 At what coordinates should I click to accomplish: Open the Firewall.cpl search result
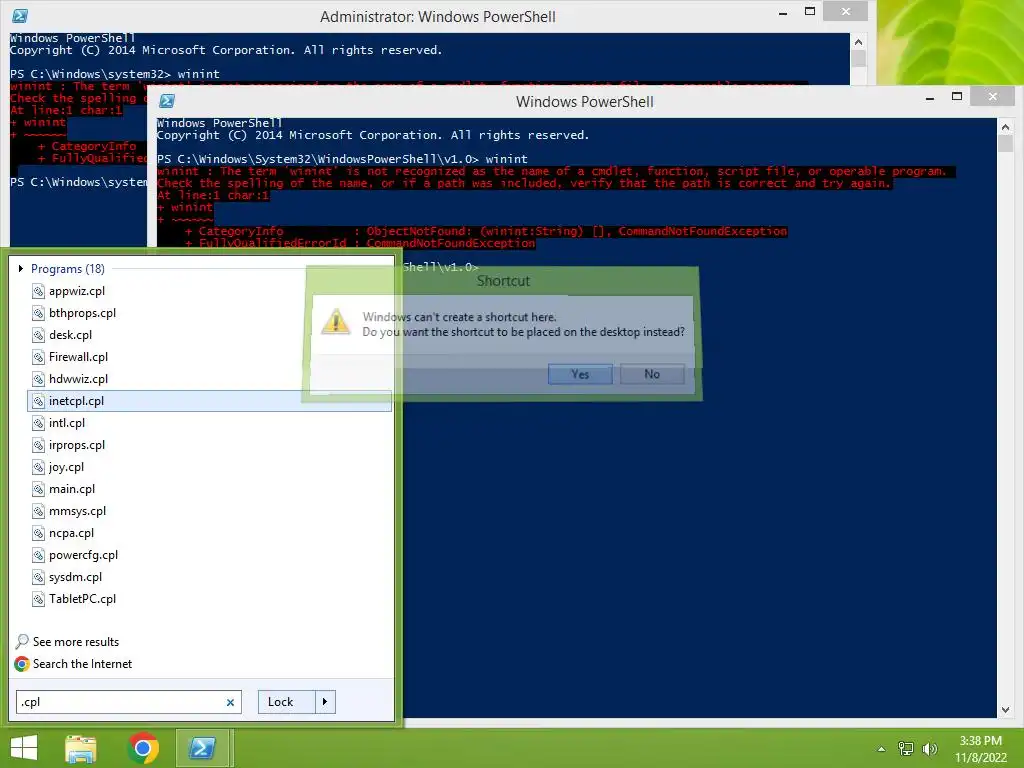pos(209,357)
